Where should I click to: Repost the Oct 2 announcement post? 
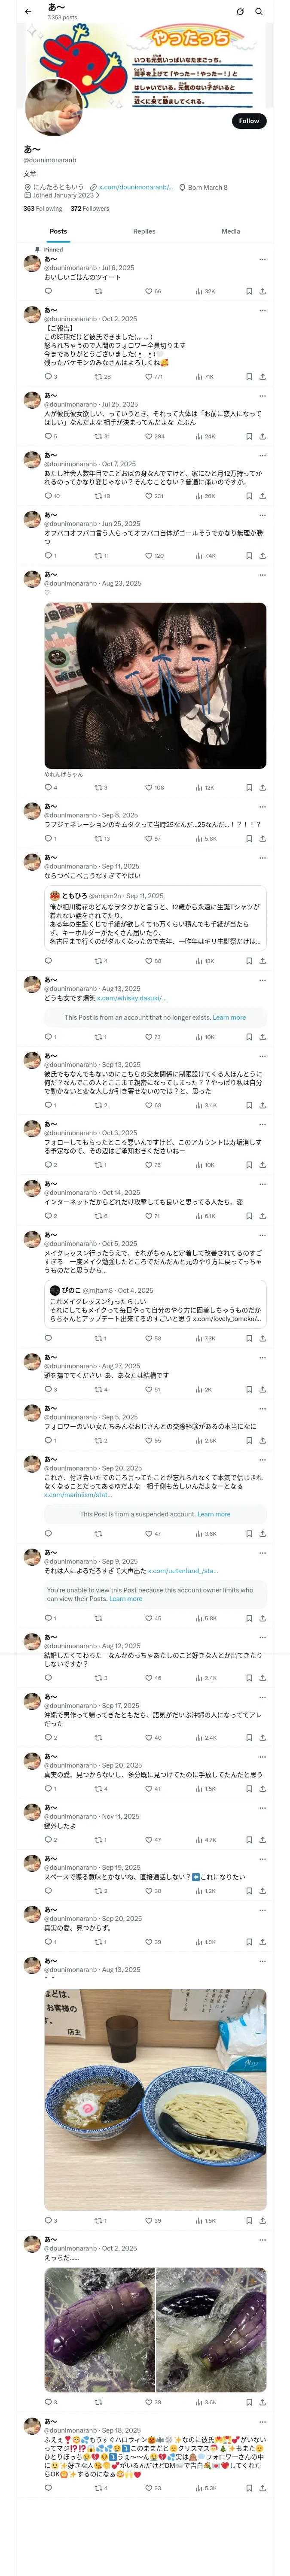point(98,377)
